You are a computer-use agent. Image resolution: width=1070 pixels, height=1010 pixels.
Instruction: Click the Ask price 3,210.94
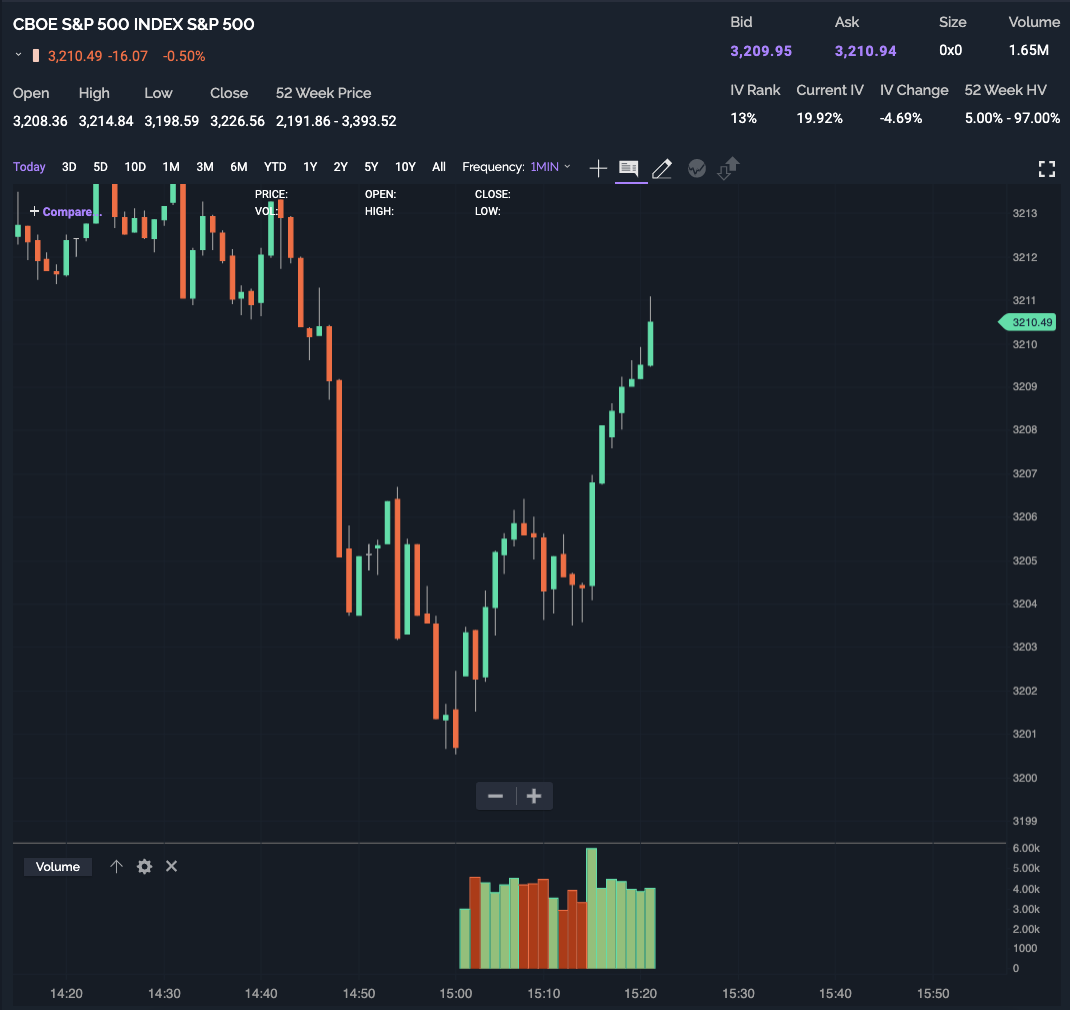(x=865, y=50)
